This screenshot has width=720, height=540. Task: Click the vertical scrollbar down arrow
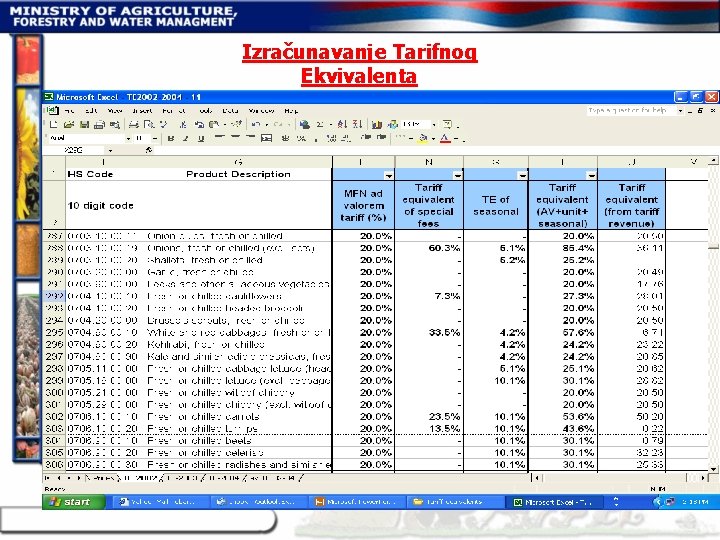pos(713,468)
